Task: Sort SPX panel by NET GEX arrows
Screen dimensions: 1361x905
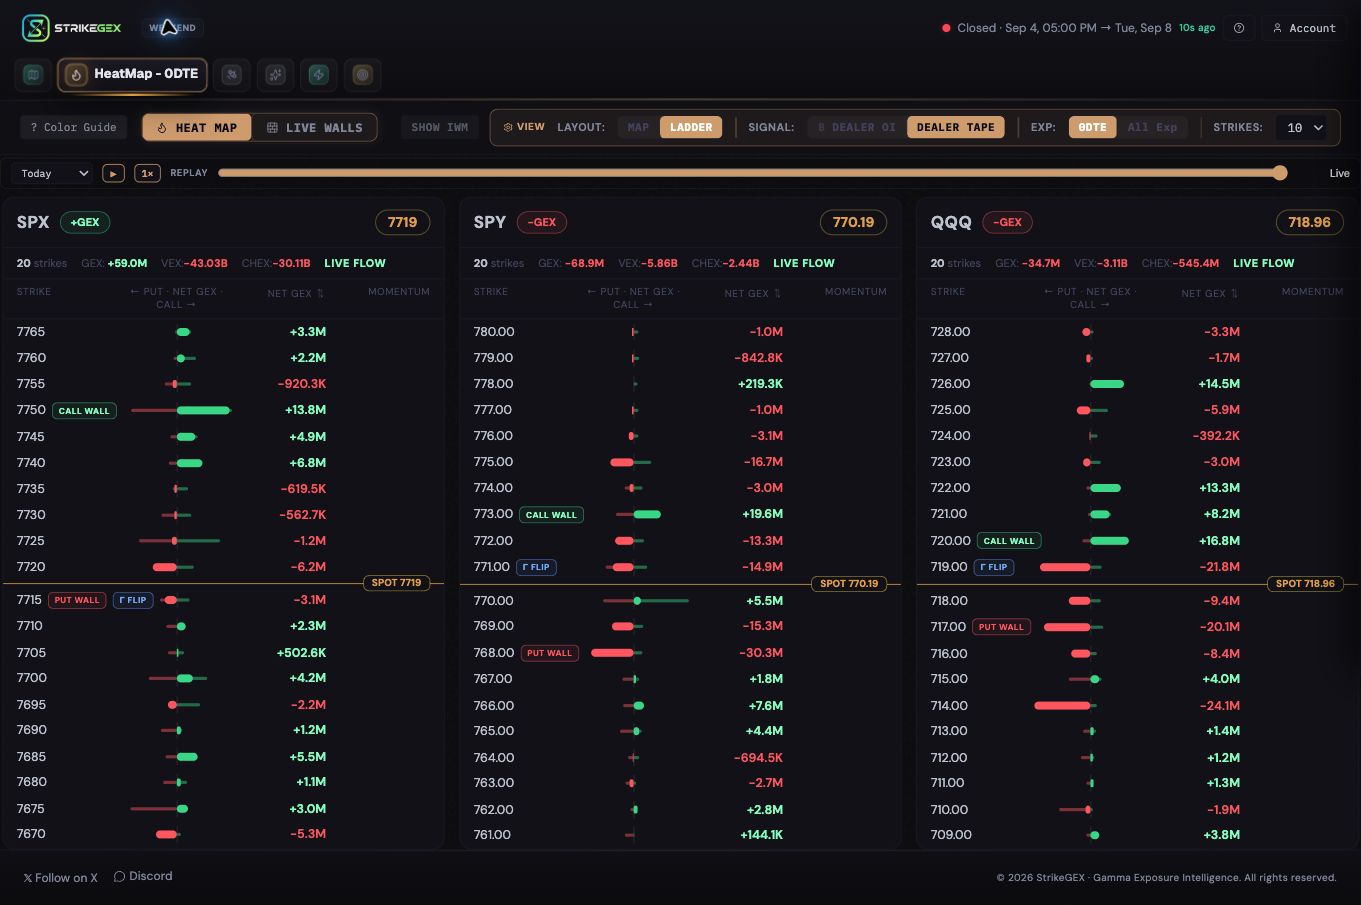Action: click(320, 294)
